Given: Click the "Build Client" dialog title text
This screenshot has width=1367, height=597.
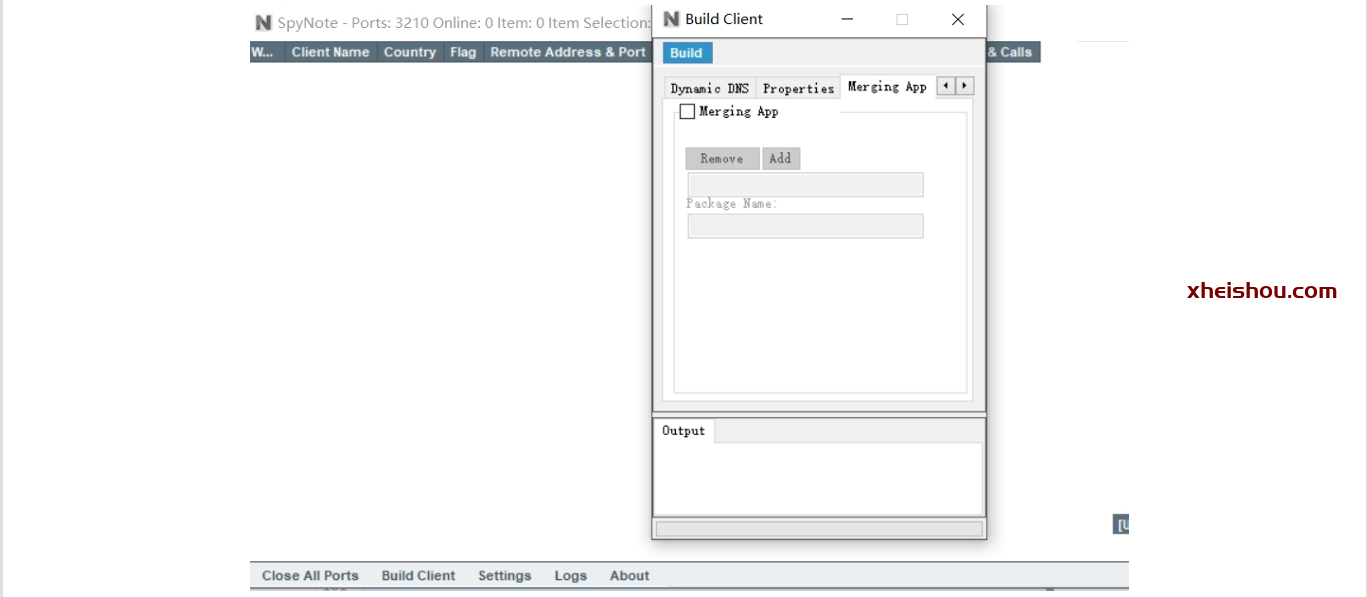Looking at the screenshot, I should [724, 19].
